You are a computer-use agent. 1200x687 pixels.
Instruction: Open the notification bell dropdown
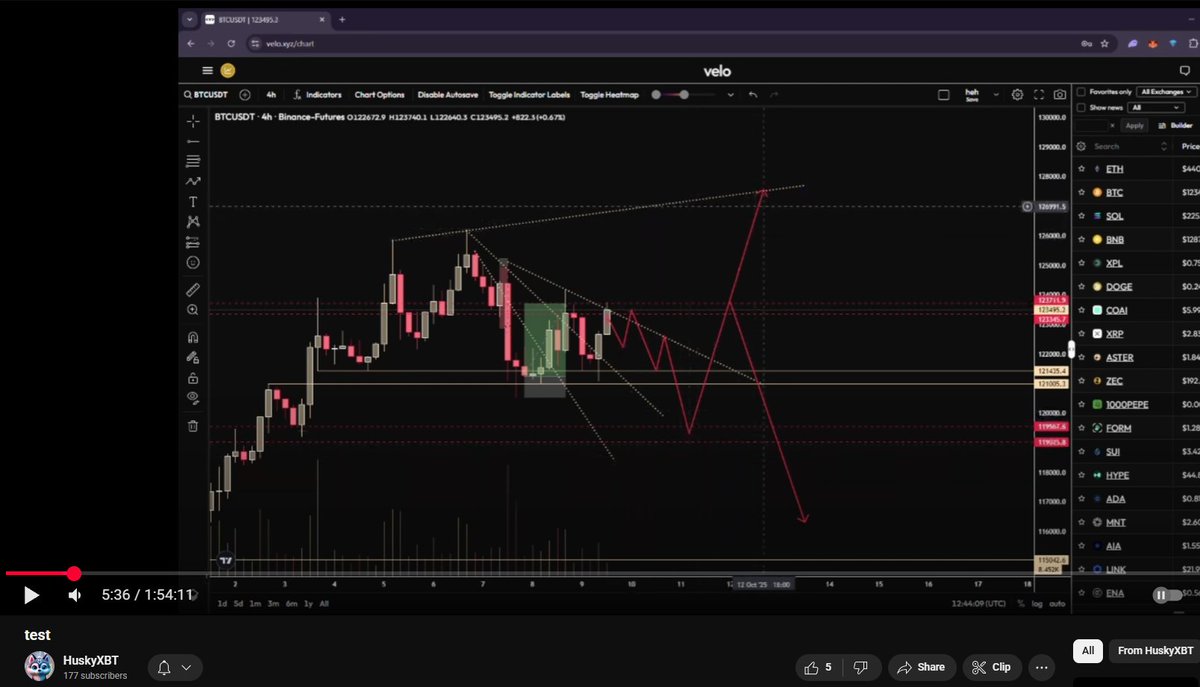pyautogui.click(x=175, y=667)
